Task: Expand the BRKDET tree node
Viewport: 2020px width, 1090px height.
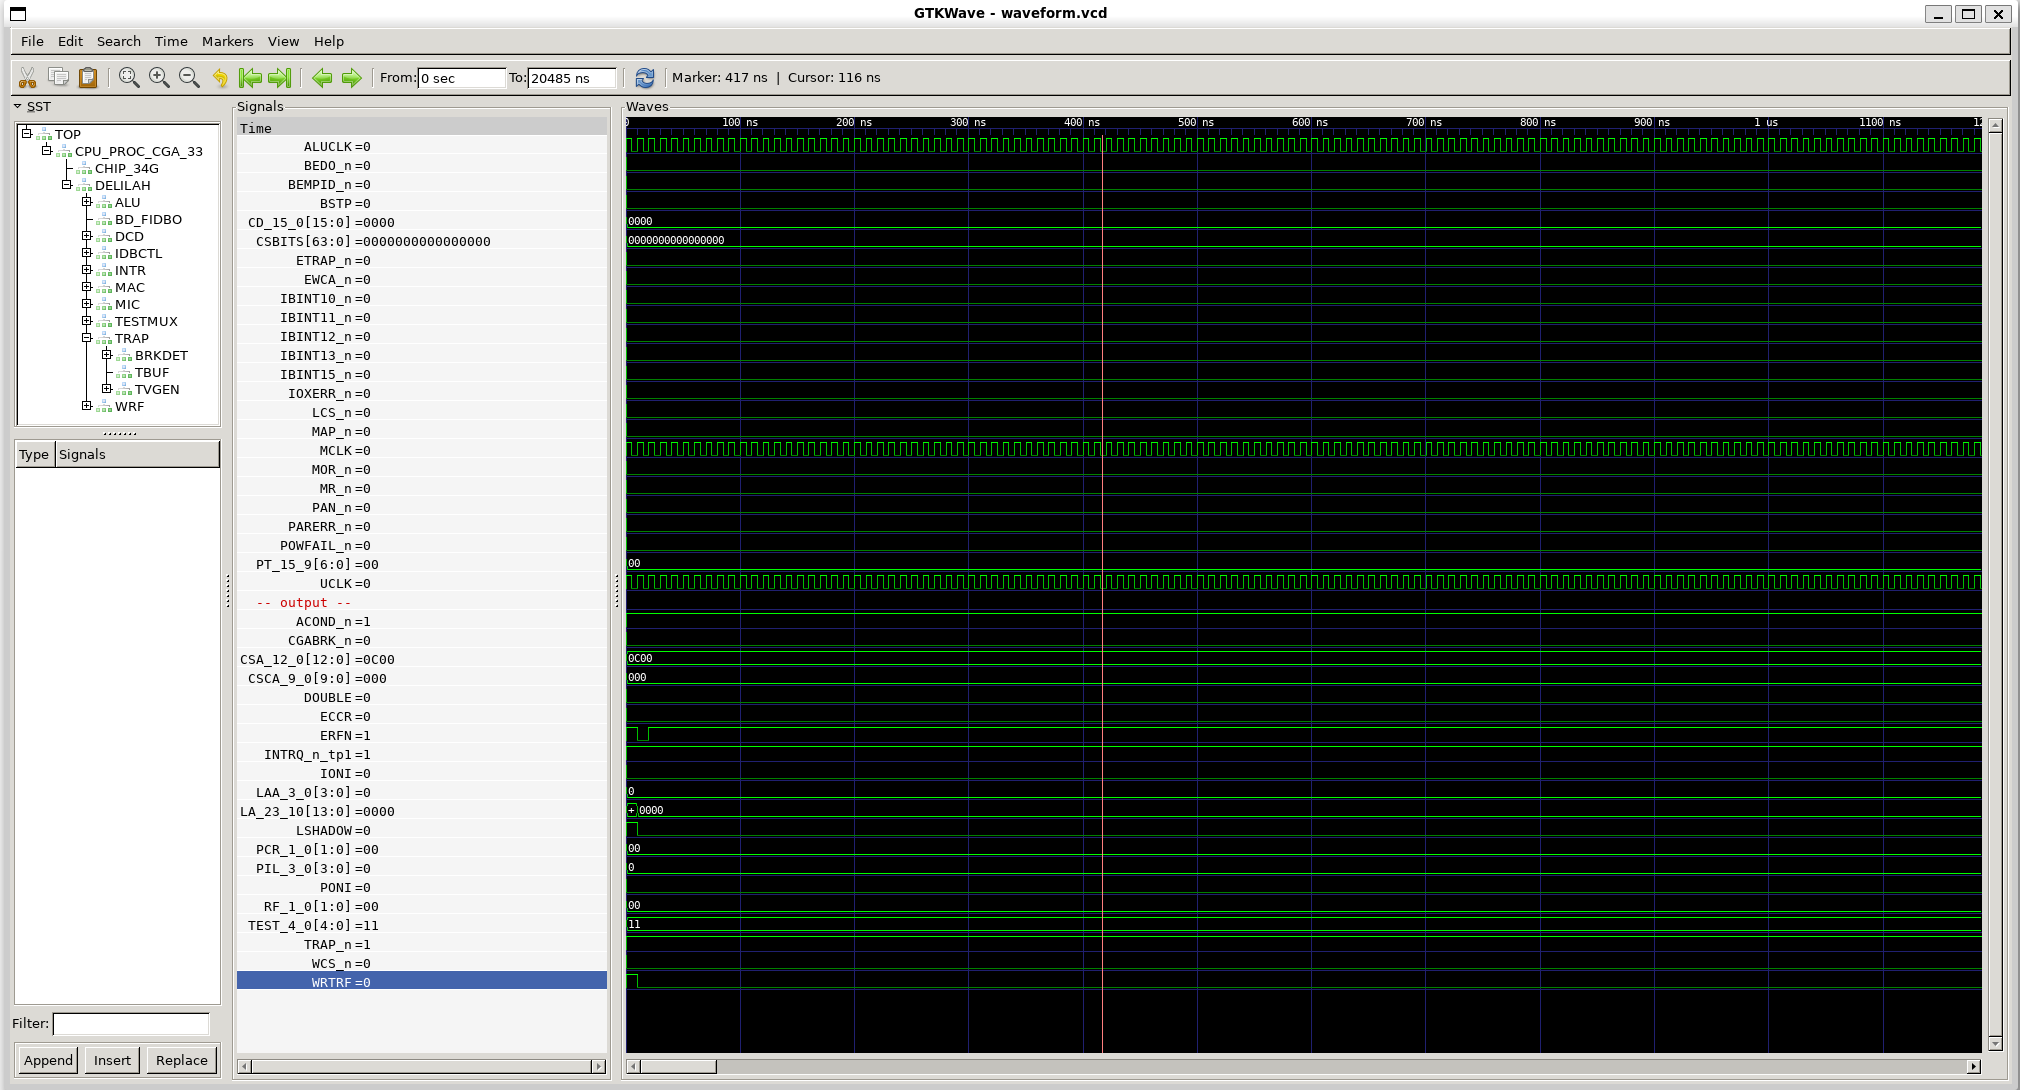Action: (107, 354)
